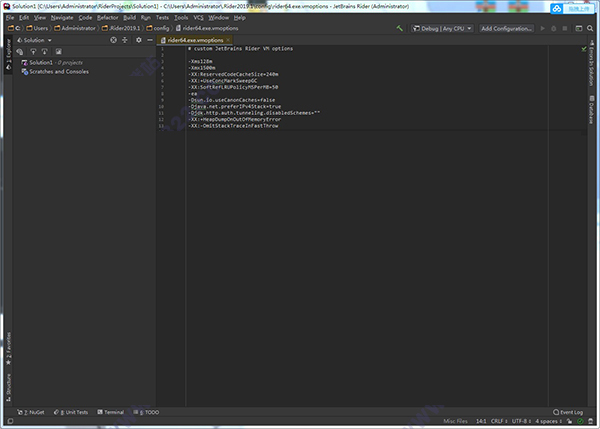Open the 4 spaces indent dropdown
This screenshot has width=600, height=429.
(548, 421)
